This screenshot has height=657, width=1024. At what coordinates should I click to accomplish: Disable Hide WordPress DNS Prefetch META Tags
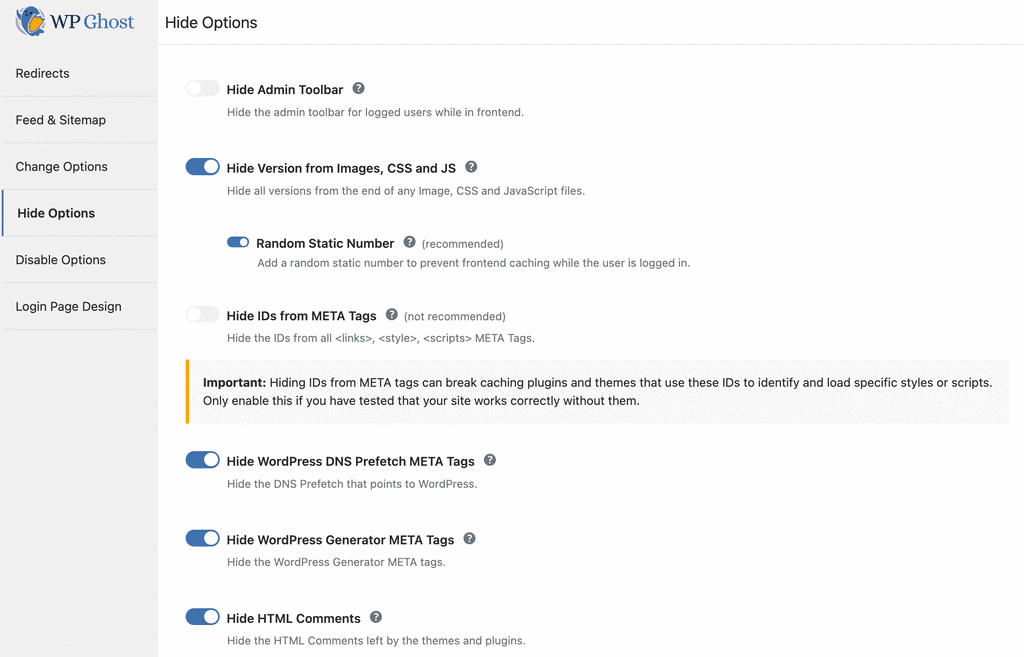[x=202, y=459]
